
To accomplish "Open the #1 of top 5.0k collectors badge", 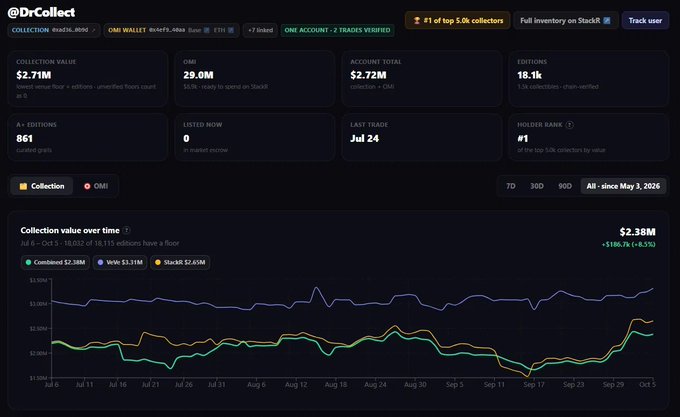I will pos(458,20).
